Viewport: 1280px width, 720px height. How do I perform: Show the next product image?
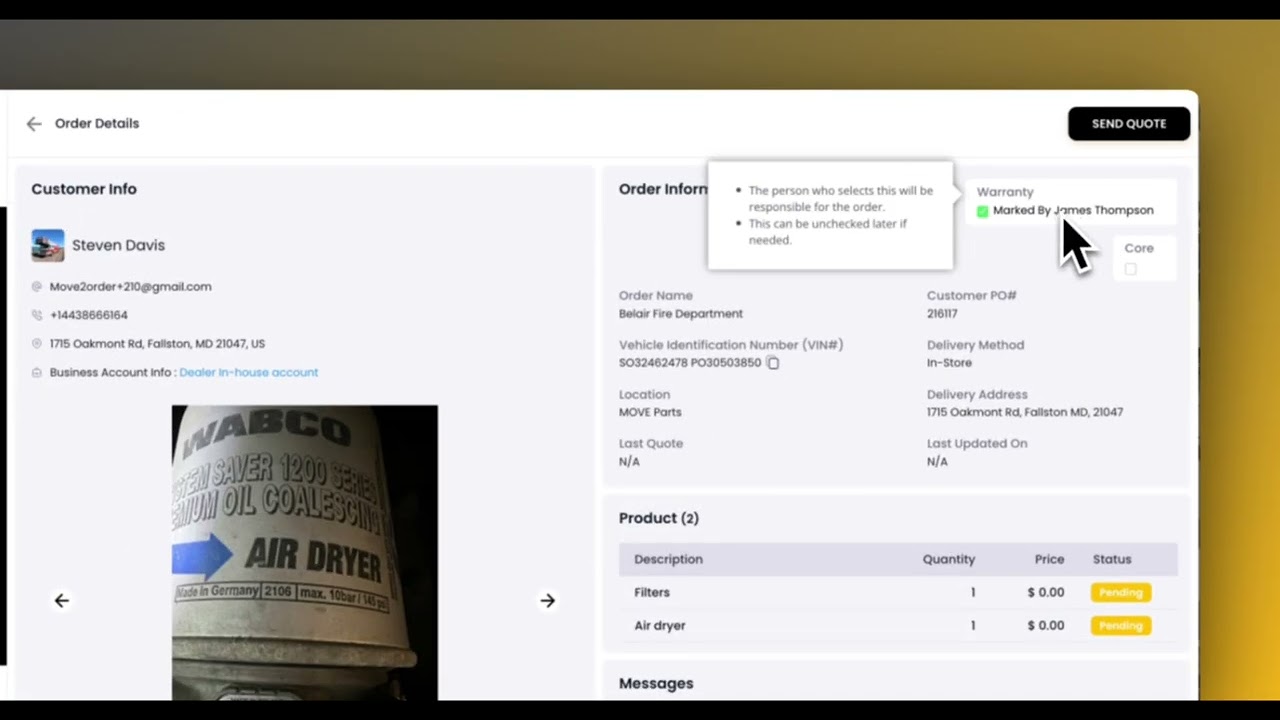pos(547,600)
